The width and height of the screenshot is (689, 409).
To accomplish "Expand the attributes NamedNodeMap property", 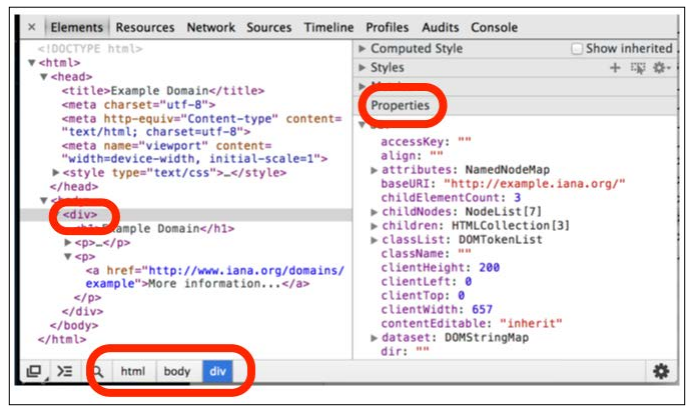I will pyautogui.click(x=374, y=170).
